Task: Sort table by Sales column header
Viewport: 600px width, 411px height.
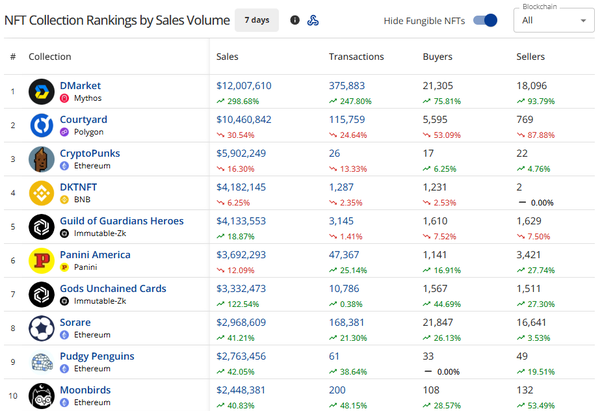Action: click(x=227, y=57)
